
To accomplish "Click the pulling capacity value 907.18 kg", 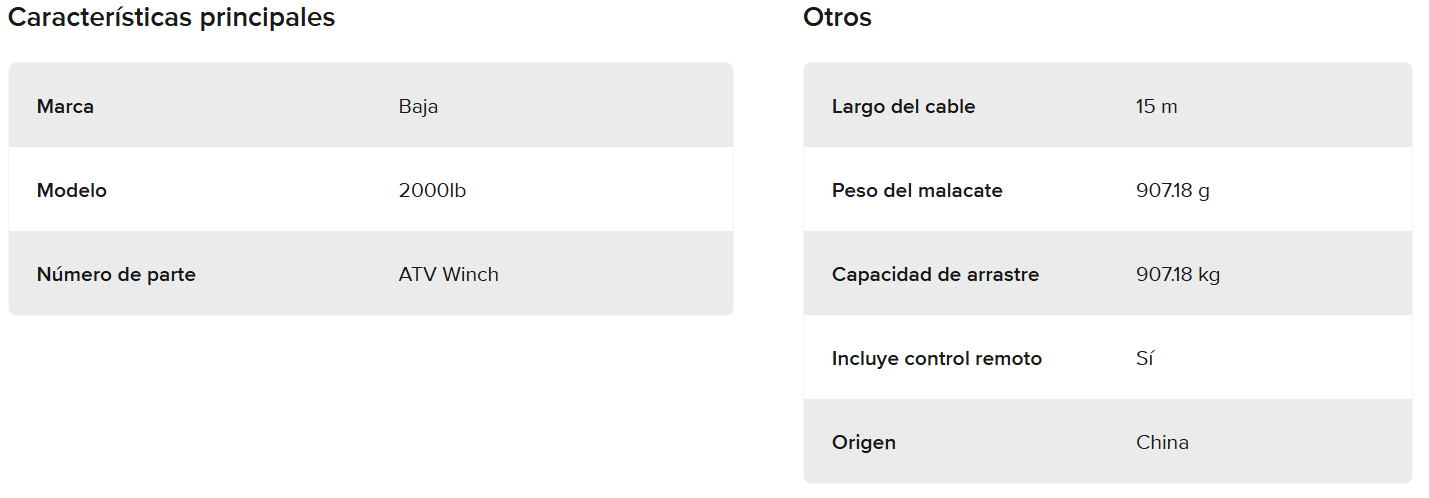I will point(1178,274).
